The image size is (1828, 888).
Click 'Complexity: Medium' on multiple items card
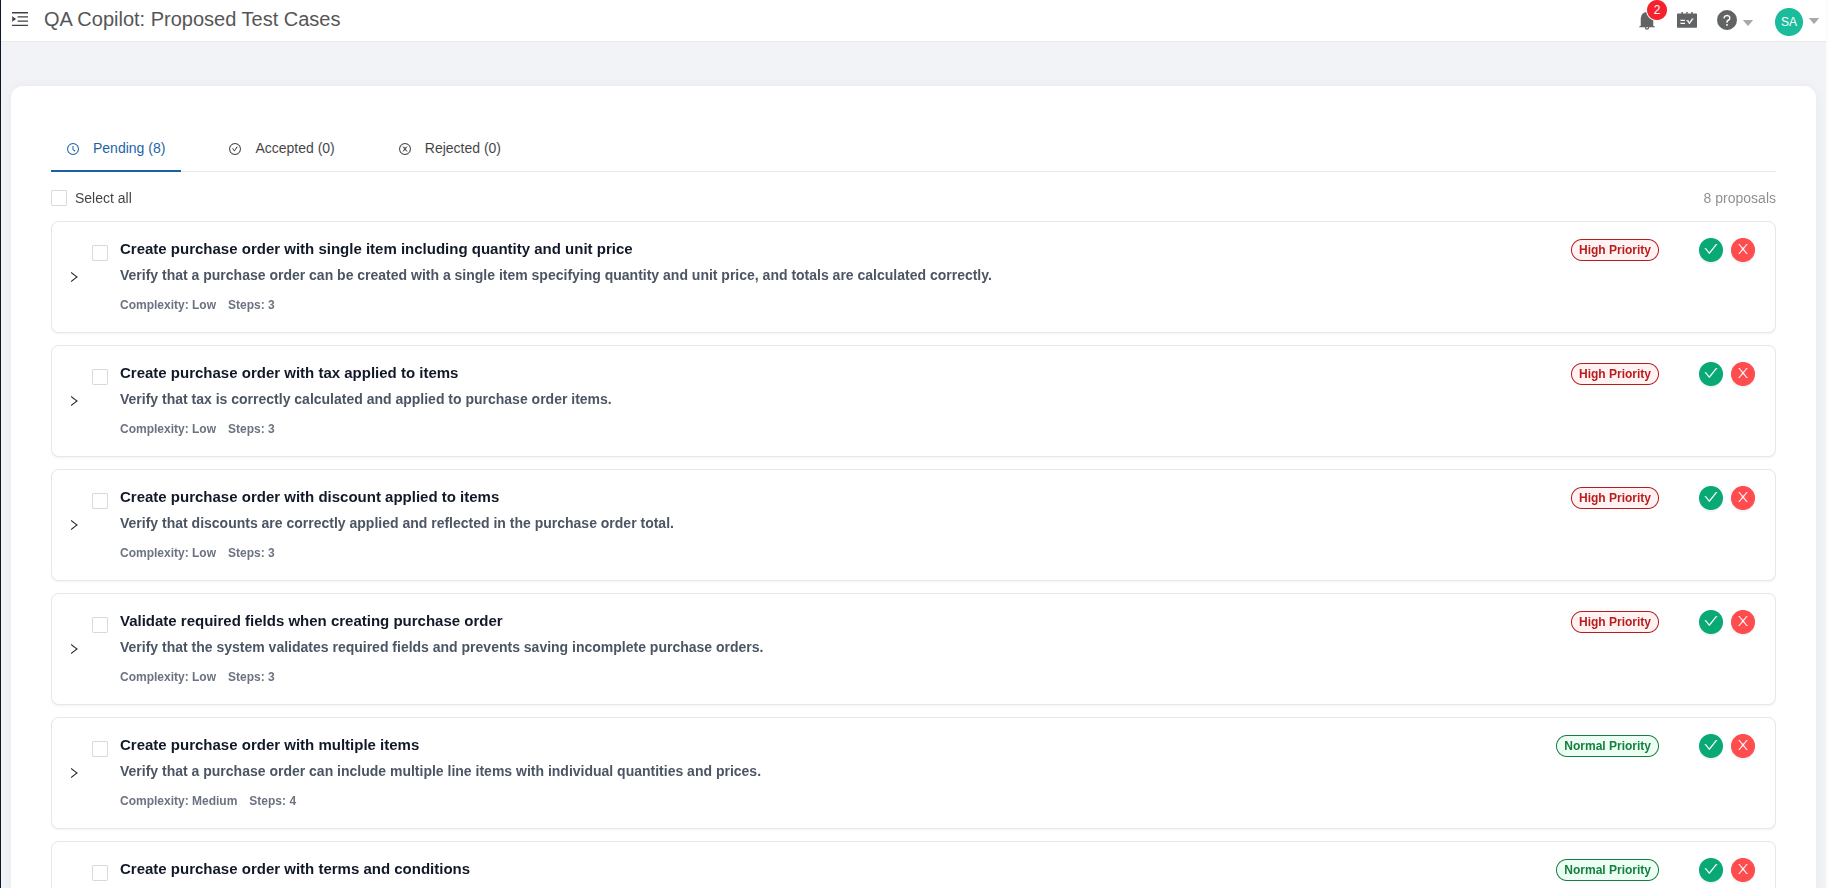pyautogui.click(x=178, y=801)
